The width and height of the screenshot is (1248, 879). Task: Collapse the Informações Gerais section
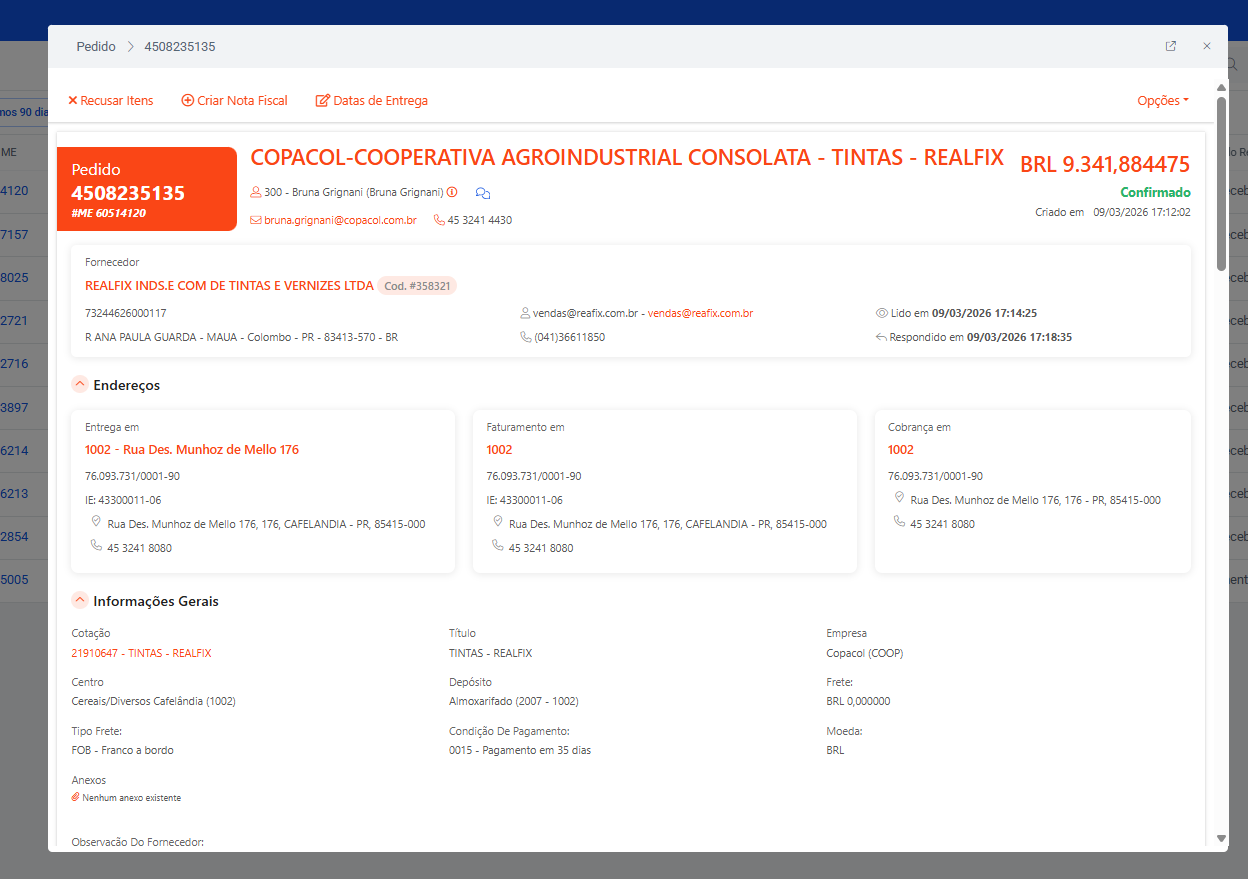coord(80,601)
